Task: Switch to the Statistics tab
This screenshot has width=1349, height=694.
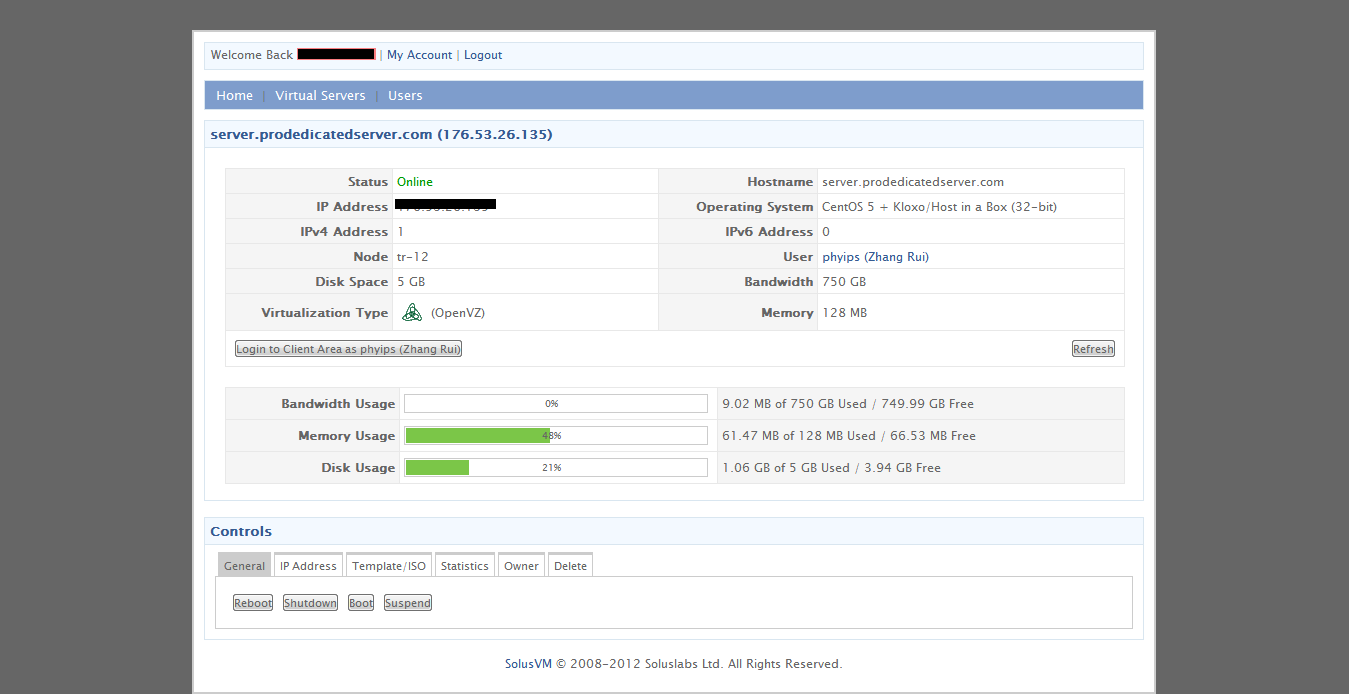Action: [465, 565]
